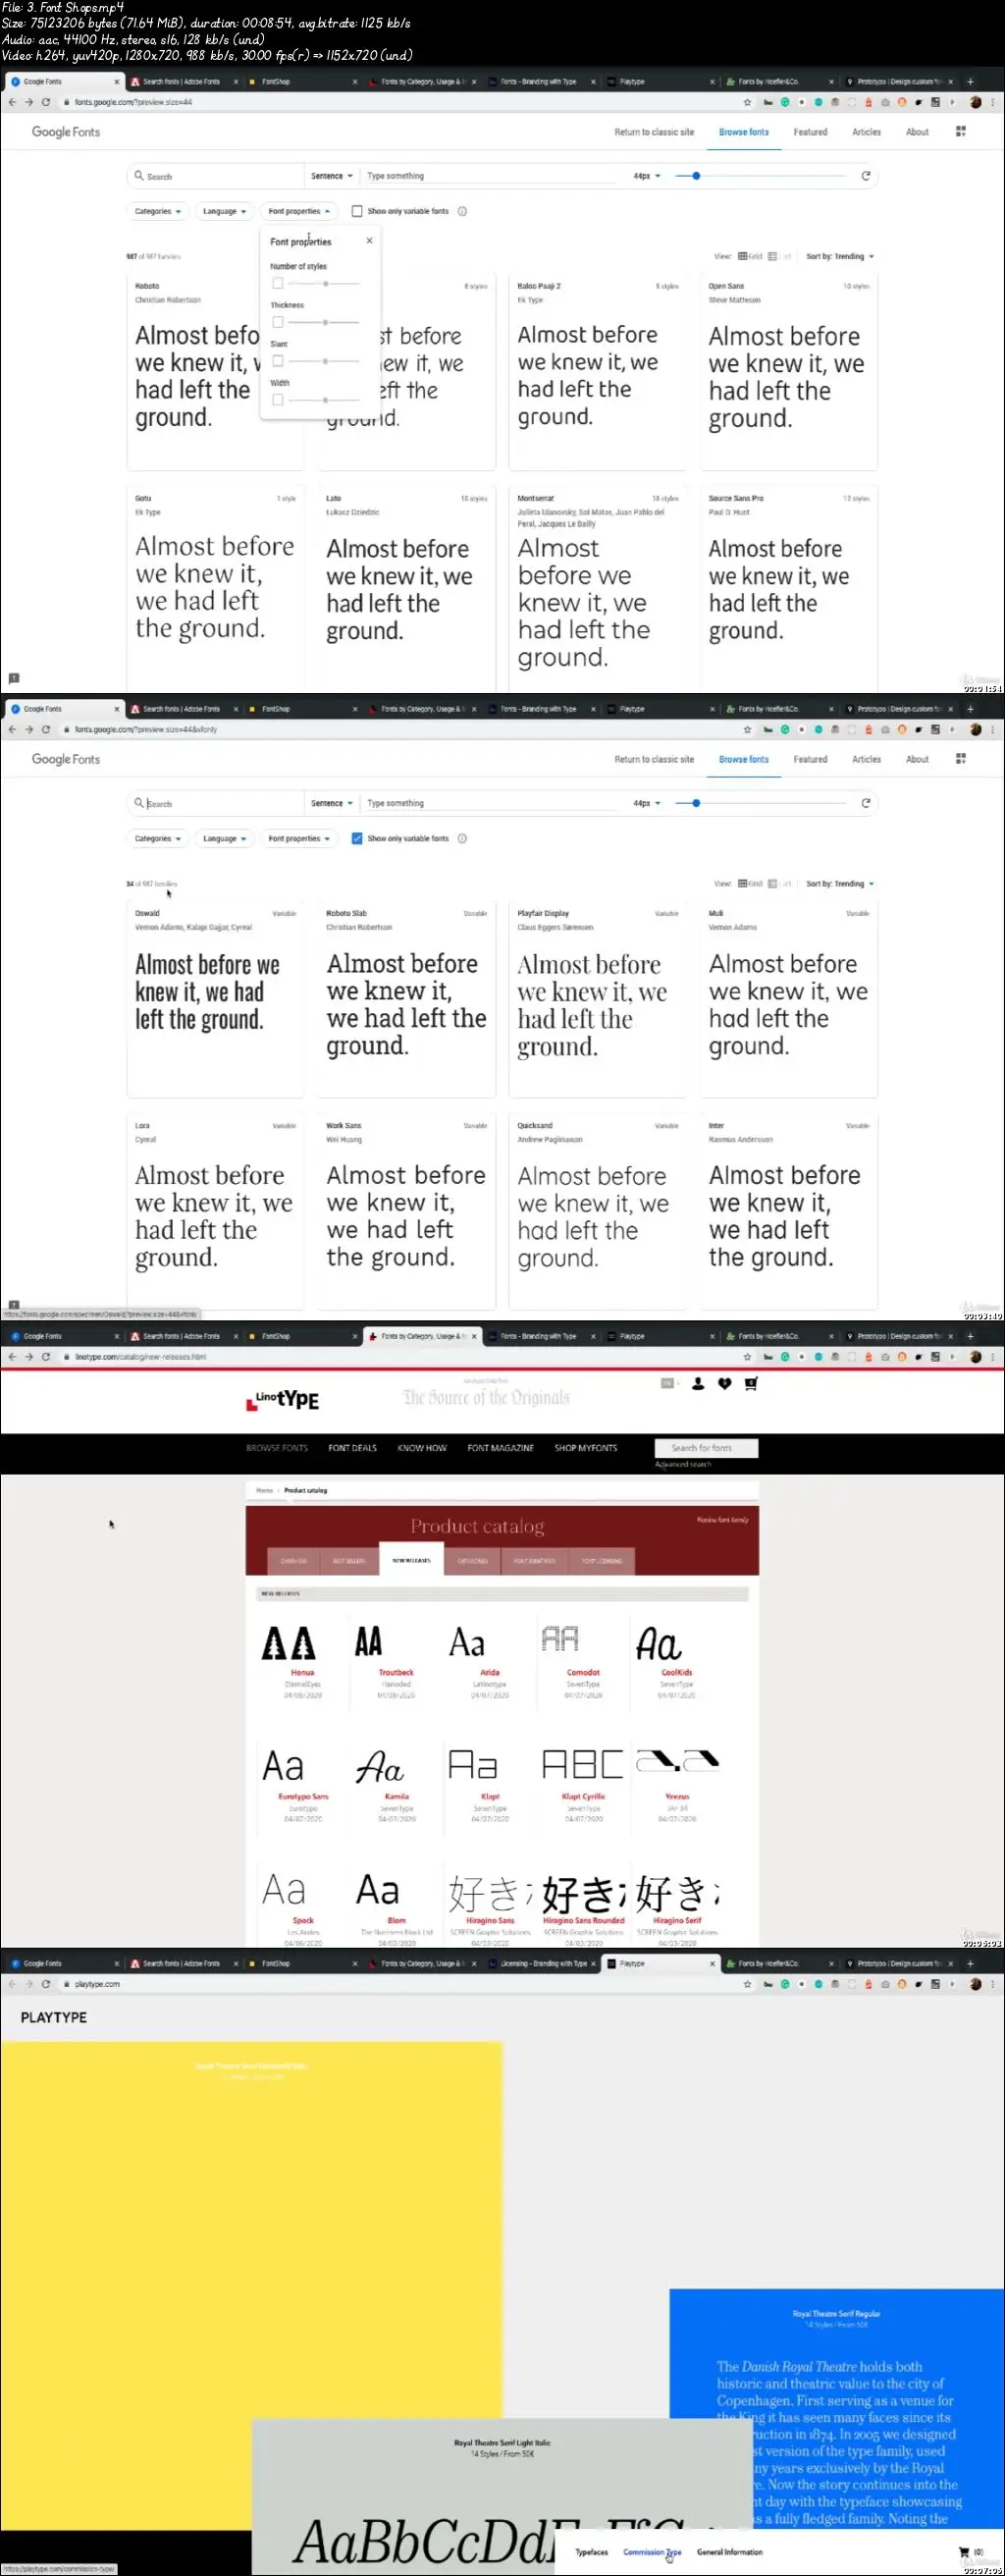Screen dimensions: 1005x2576
Task: Second frame: open Sort by Trending dropdown
Action: coord(840,884)
